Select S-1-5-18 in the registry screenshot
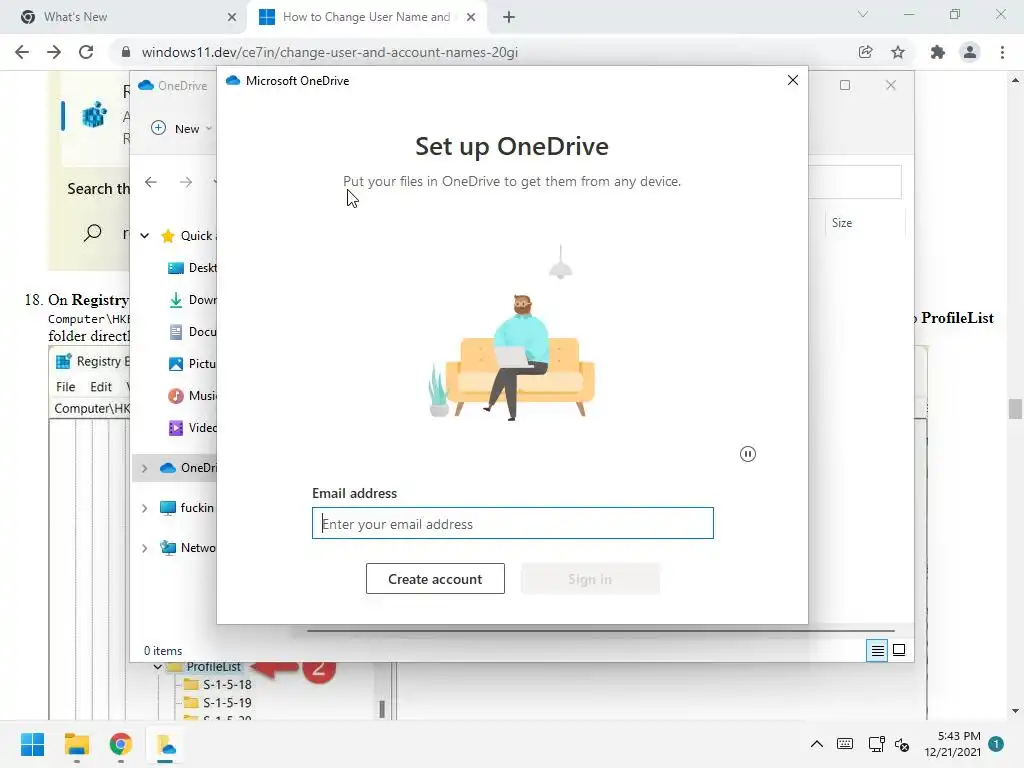 (x=227, y=684)
